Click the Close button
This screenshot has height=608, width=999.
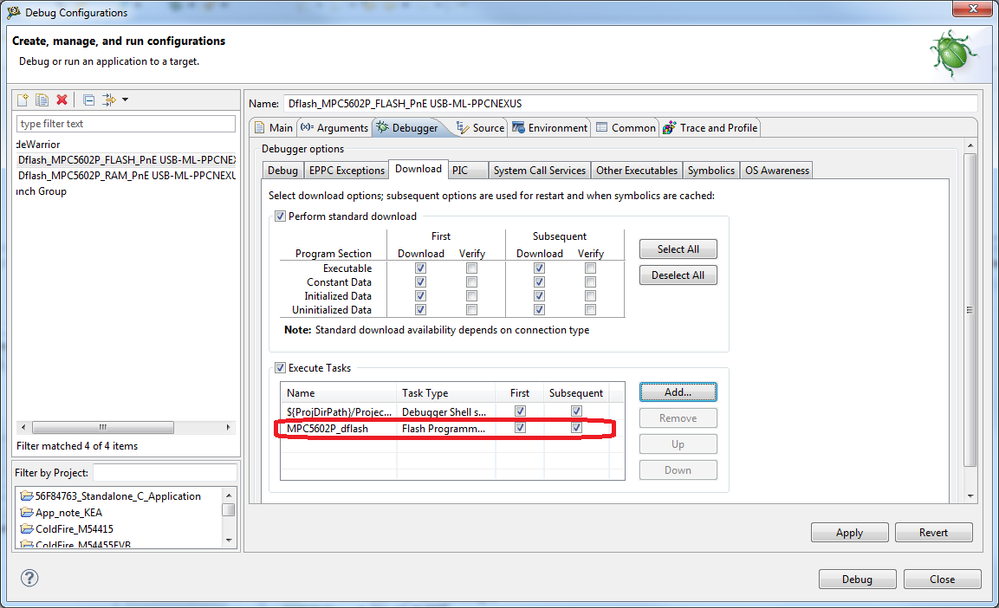(x=942, y=579)
